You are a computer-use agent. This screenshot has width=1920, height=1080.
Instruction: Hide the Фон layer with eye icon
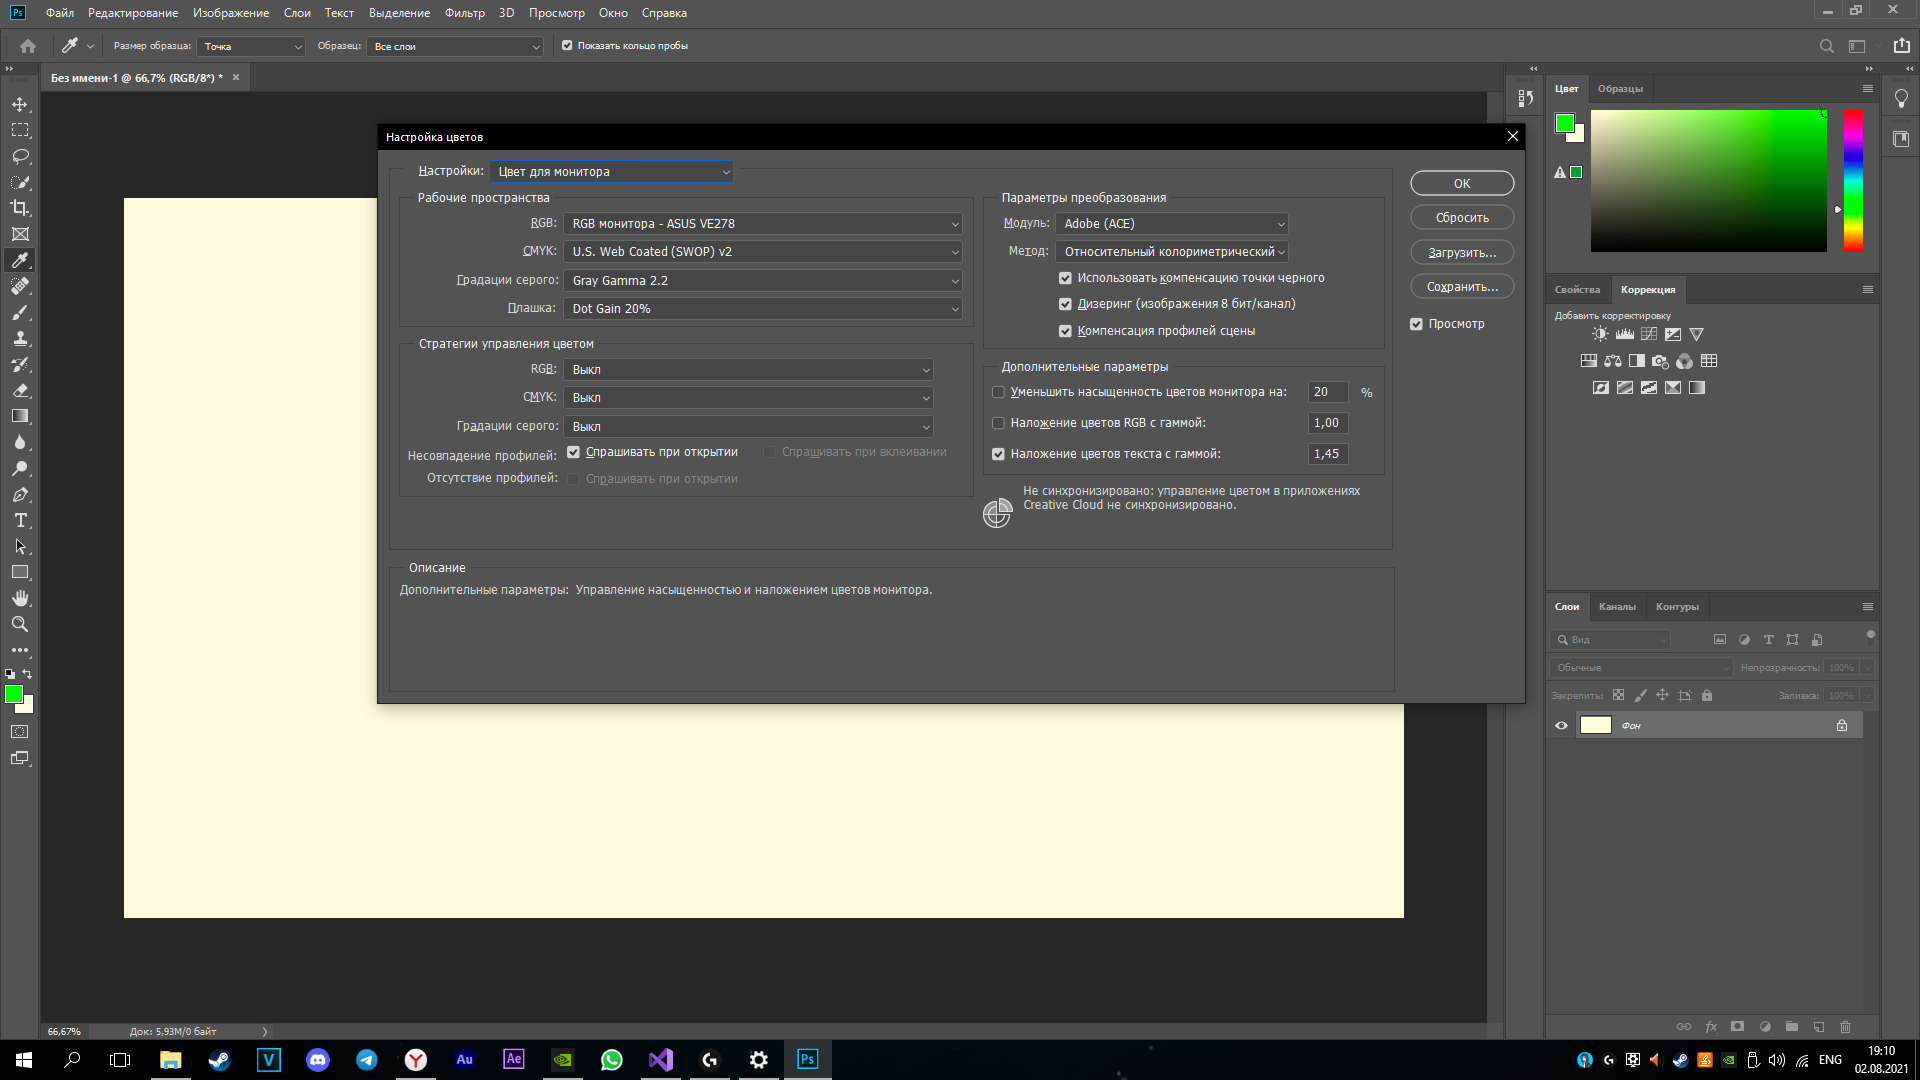tap(1561, 725)
